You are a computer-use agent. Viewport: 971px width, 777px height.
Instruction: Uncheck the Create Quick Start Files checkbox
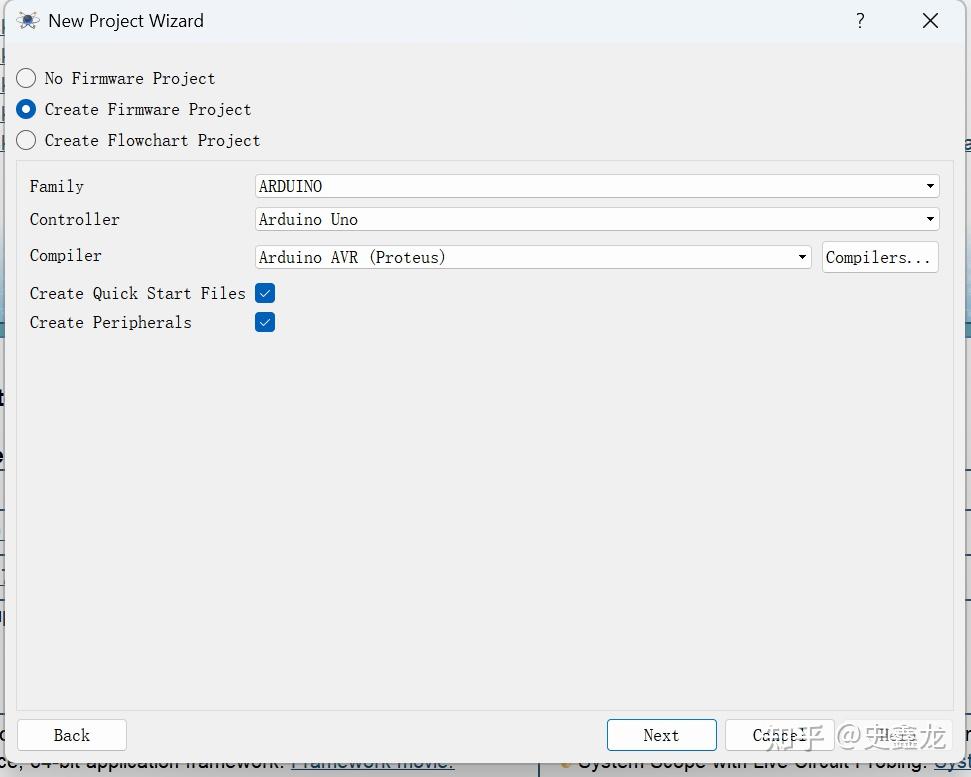(265, 293)
